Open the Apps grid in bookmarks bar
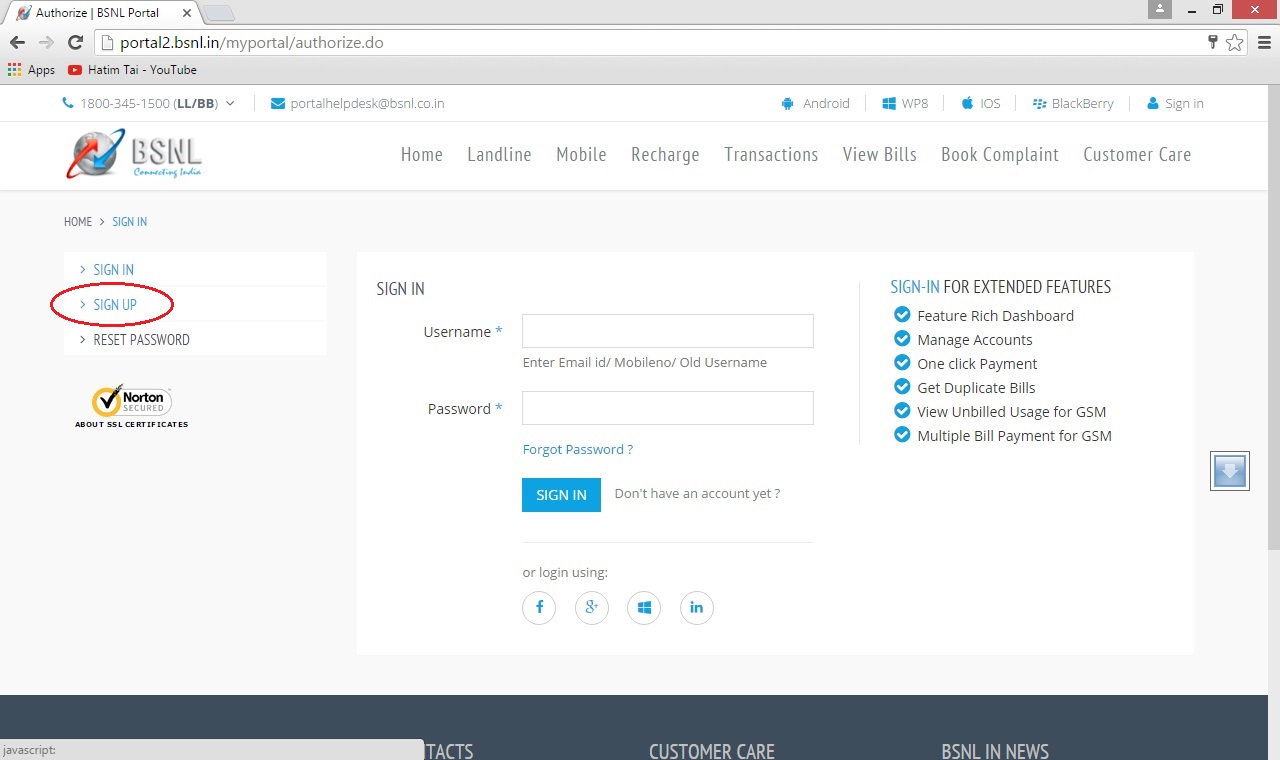 [31, 70]
